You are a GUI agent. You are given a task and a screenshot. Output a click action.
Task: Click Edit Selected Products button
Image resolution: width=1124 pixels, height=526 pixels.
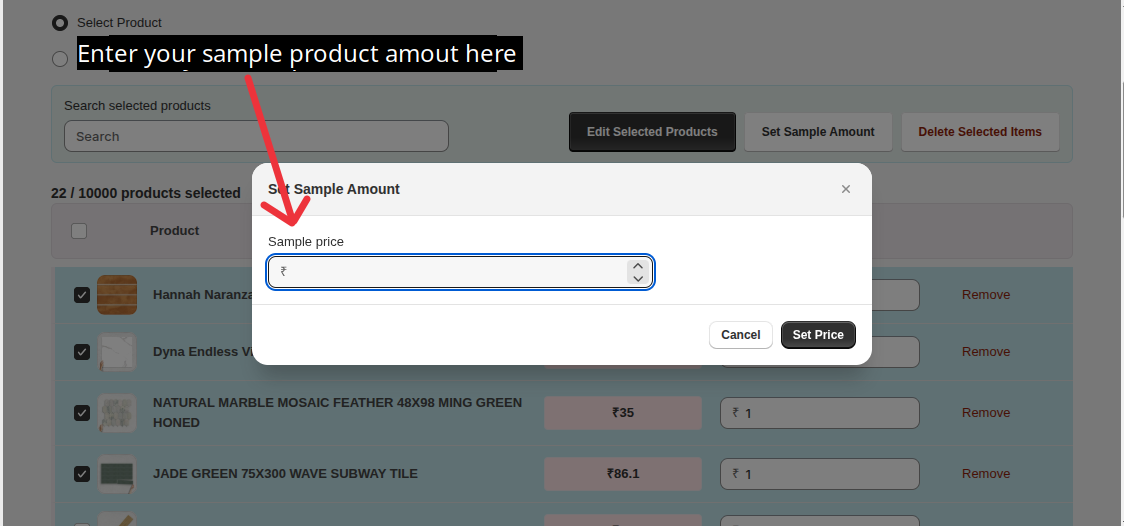652,132
